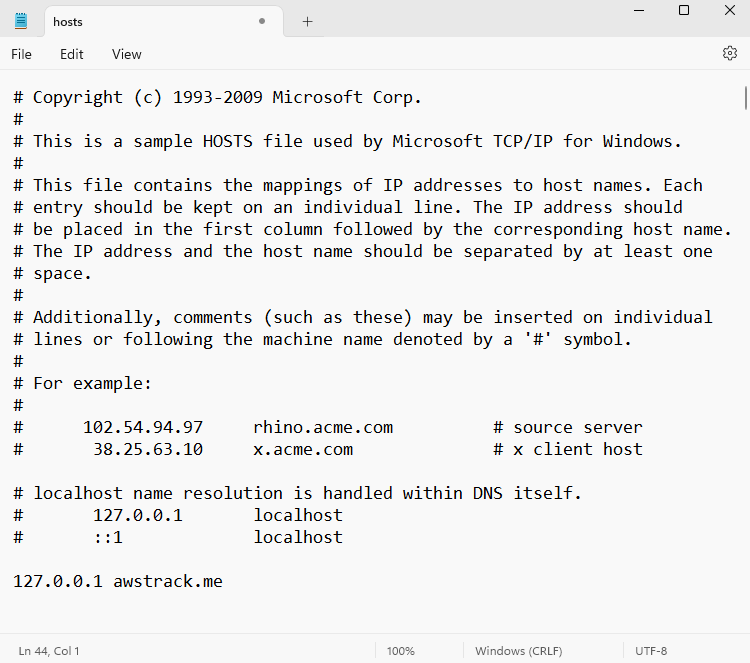Click the Ln 44, Col 1 status indicator
The width and height of the screenshot is (750, 663).
(49, 651)
